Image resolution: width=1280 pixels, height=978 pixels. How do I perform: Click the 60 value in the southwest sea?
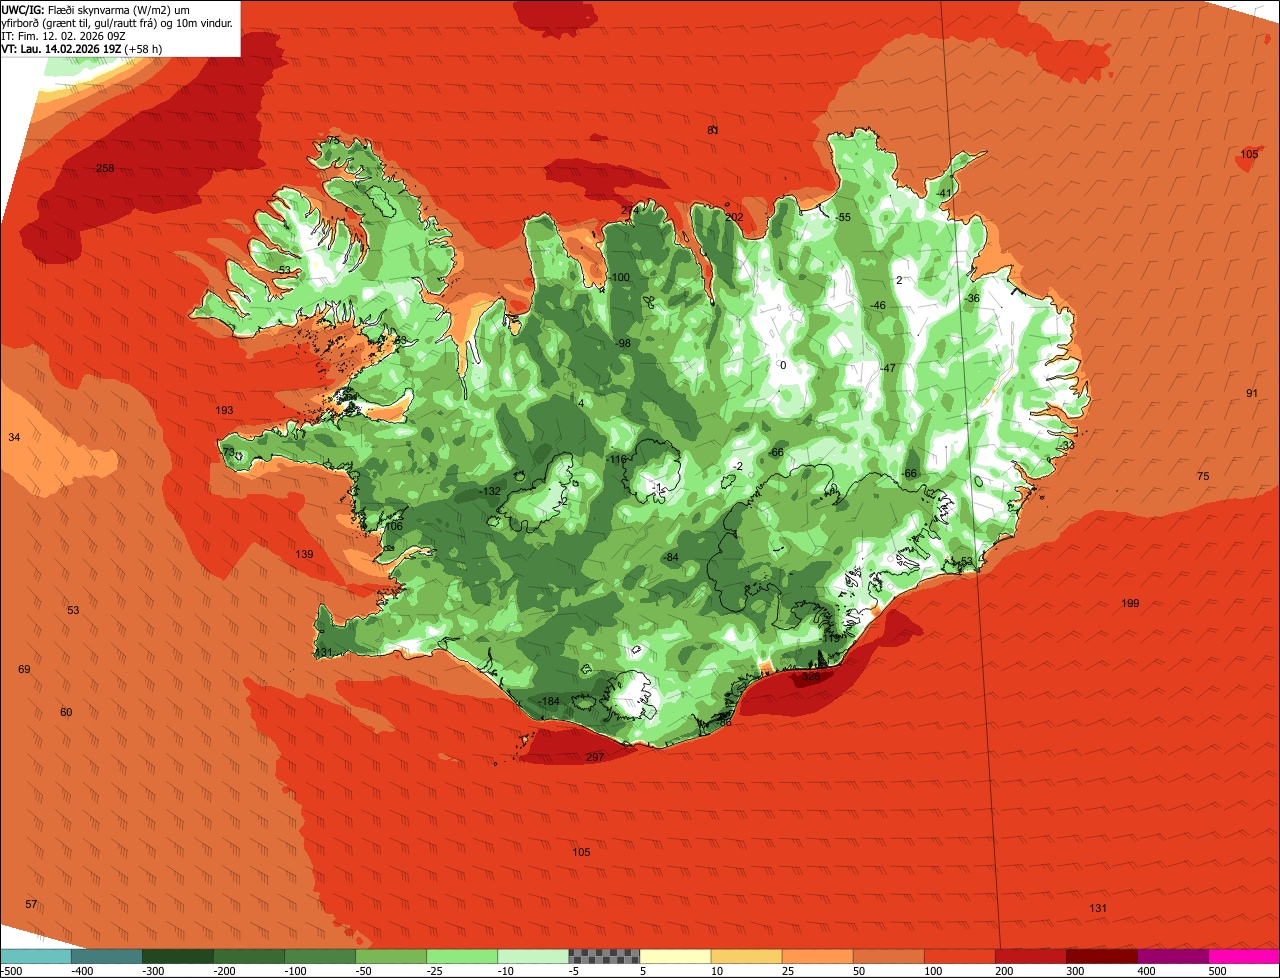point(66,712)
